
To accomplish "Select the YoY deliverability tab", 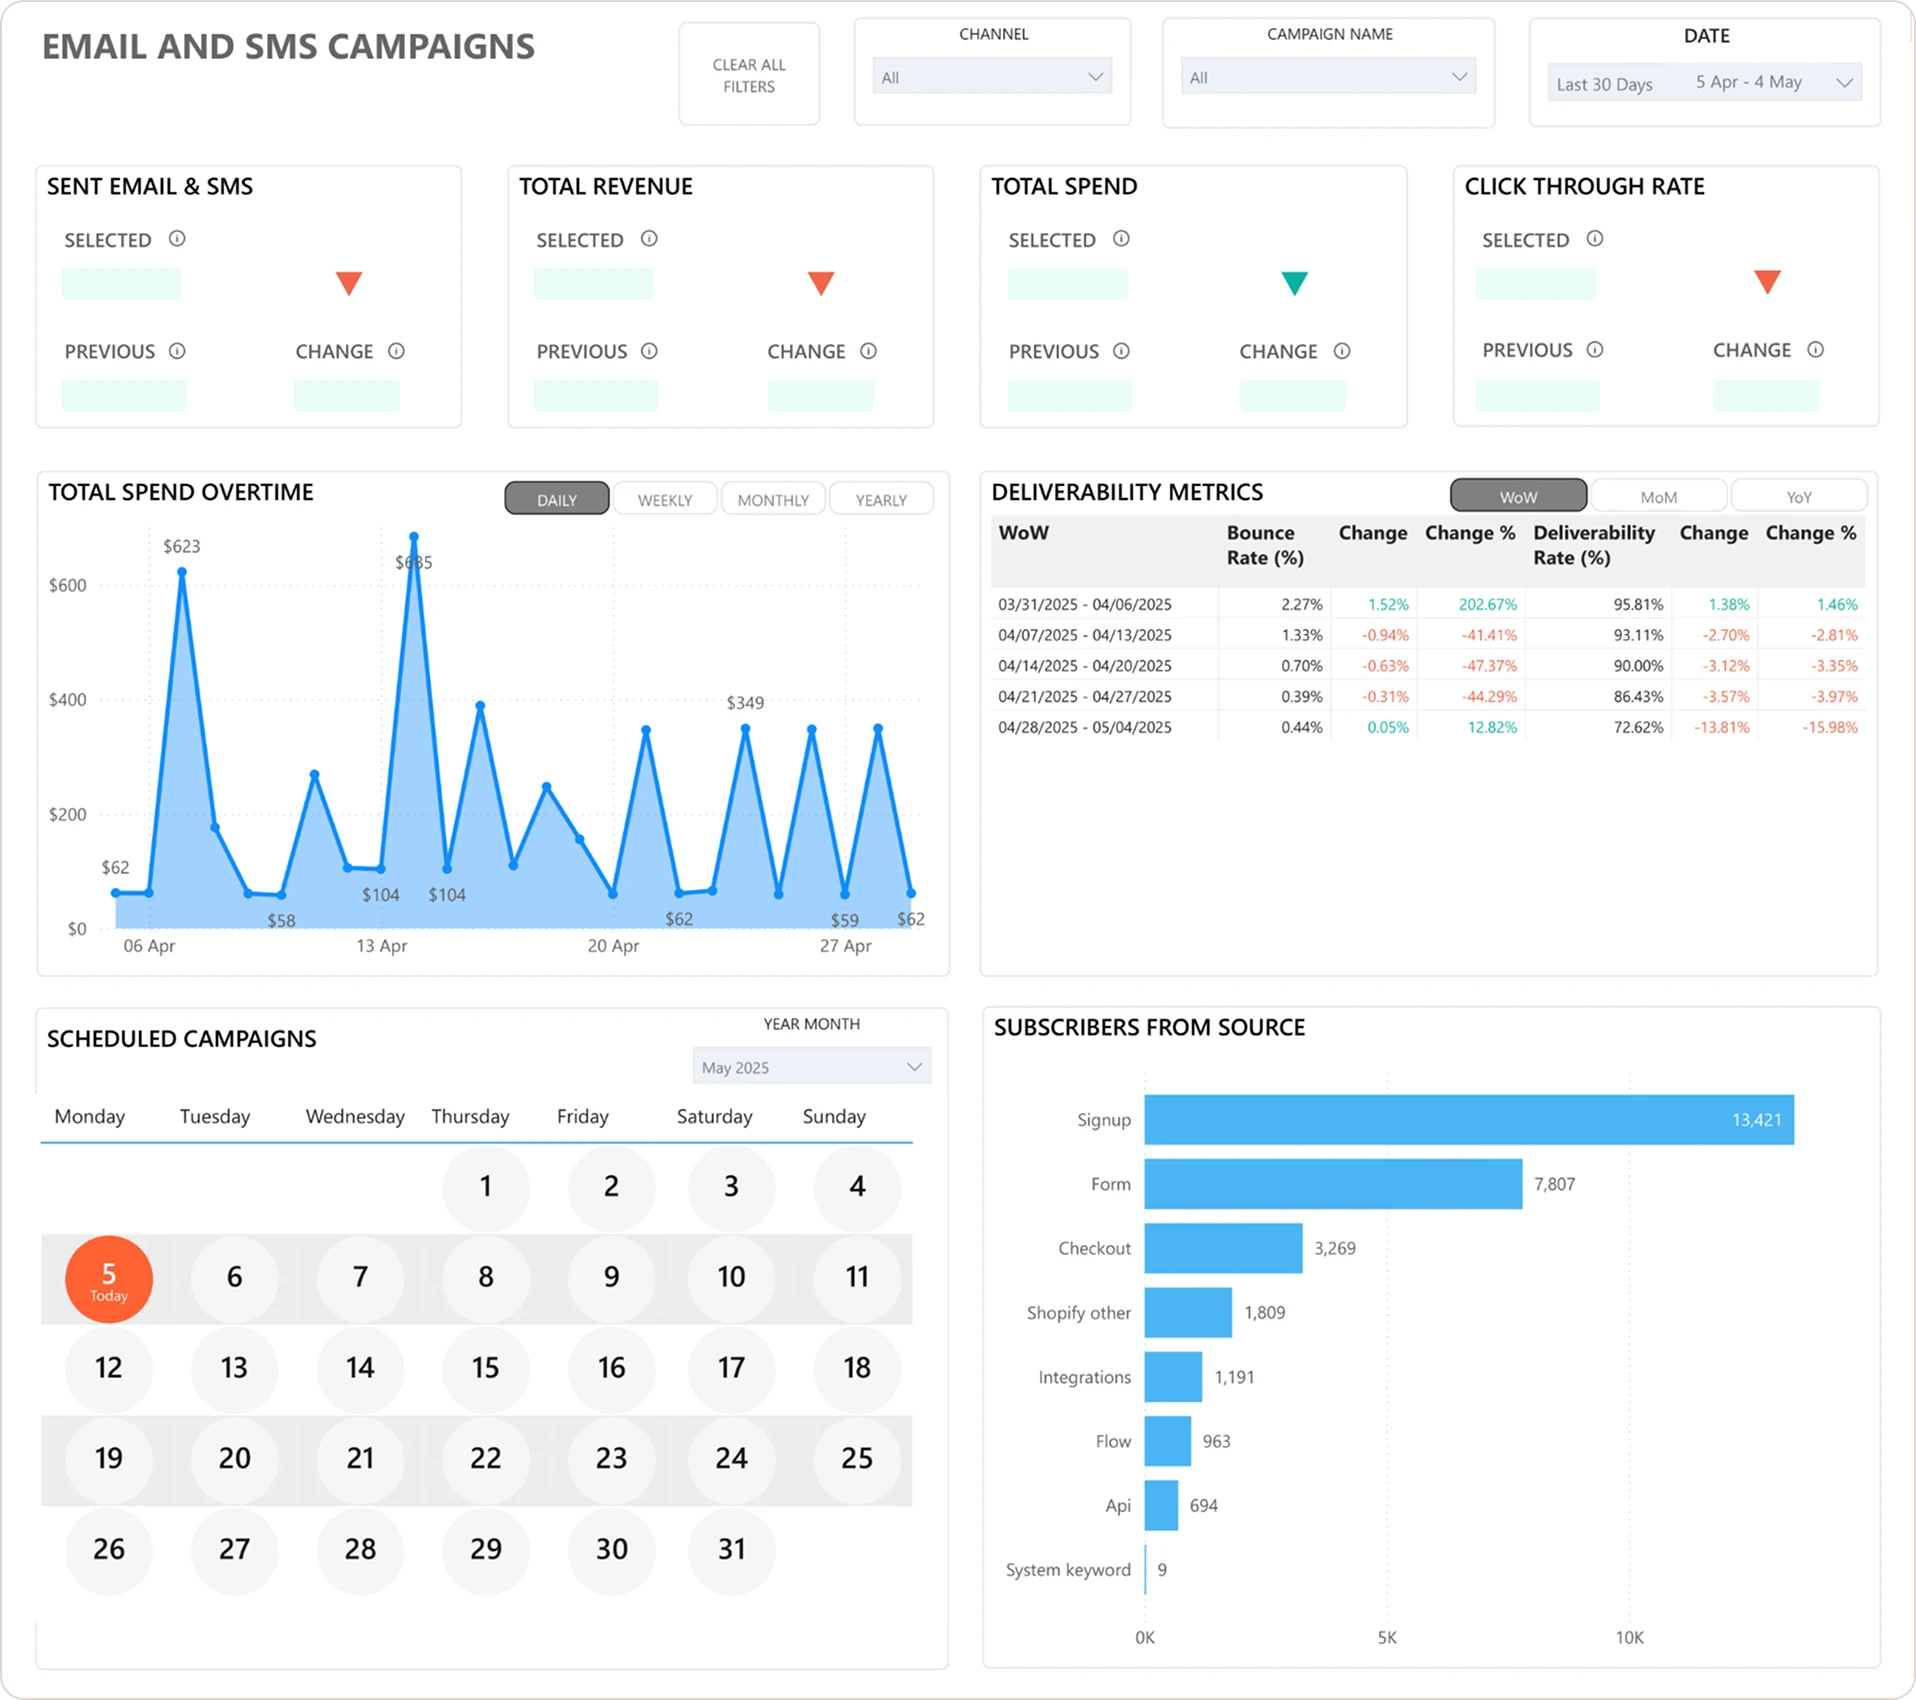I will pos(1798,496).
